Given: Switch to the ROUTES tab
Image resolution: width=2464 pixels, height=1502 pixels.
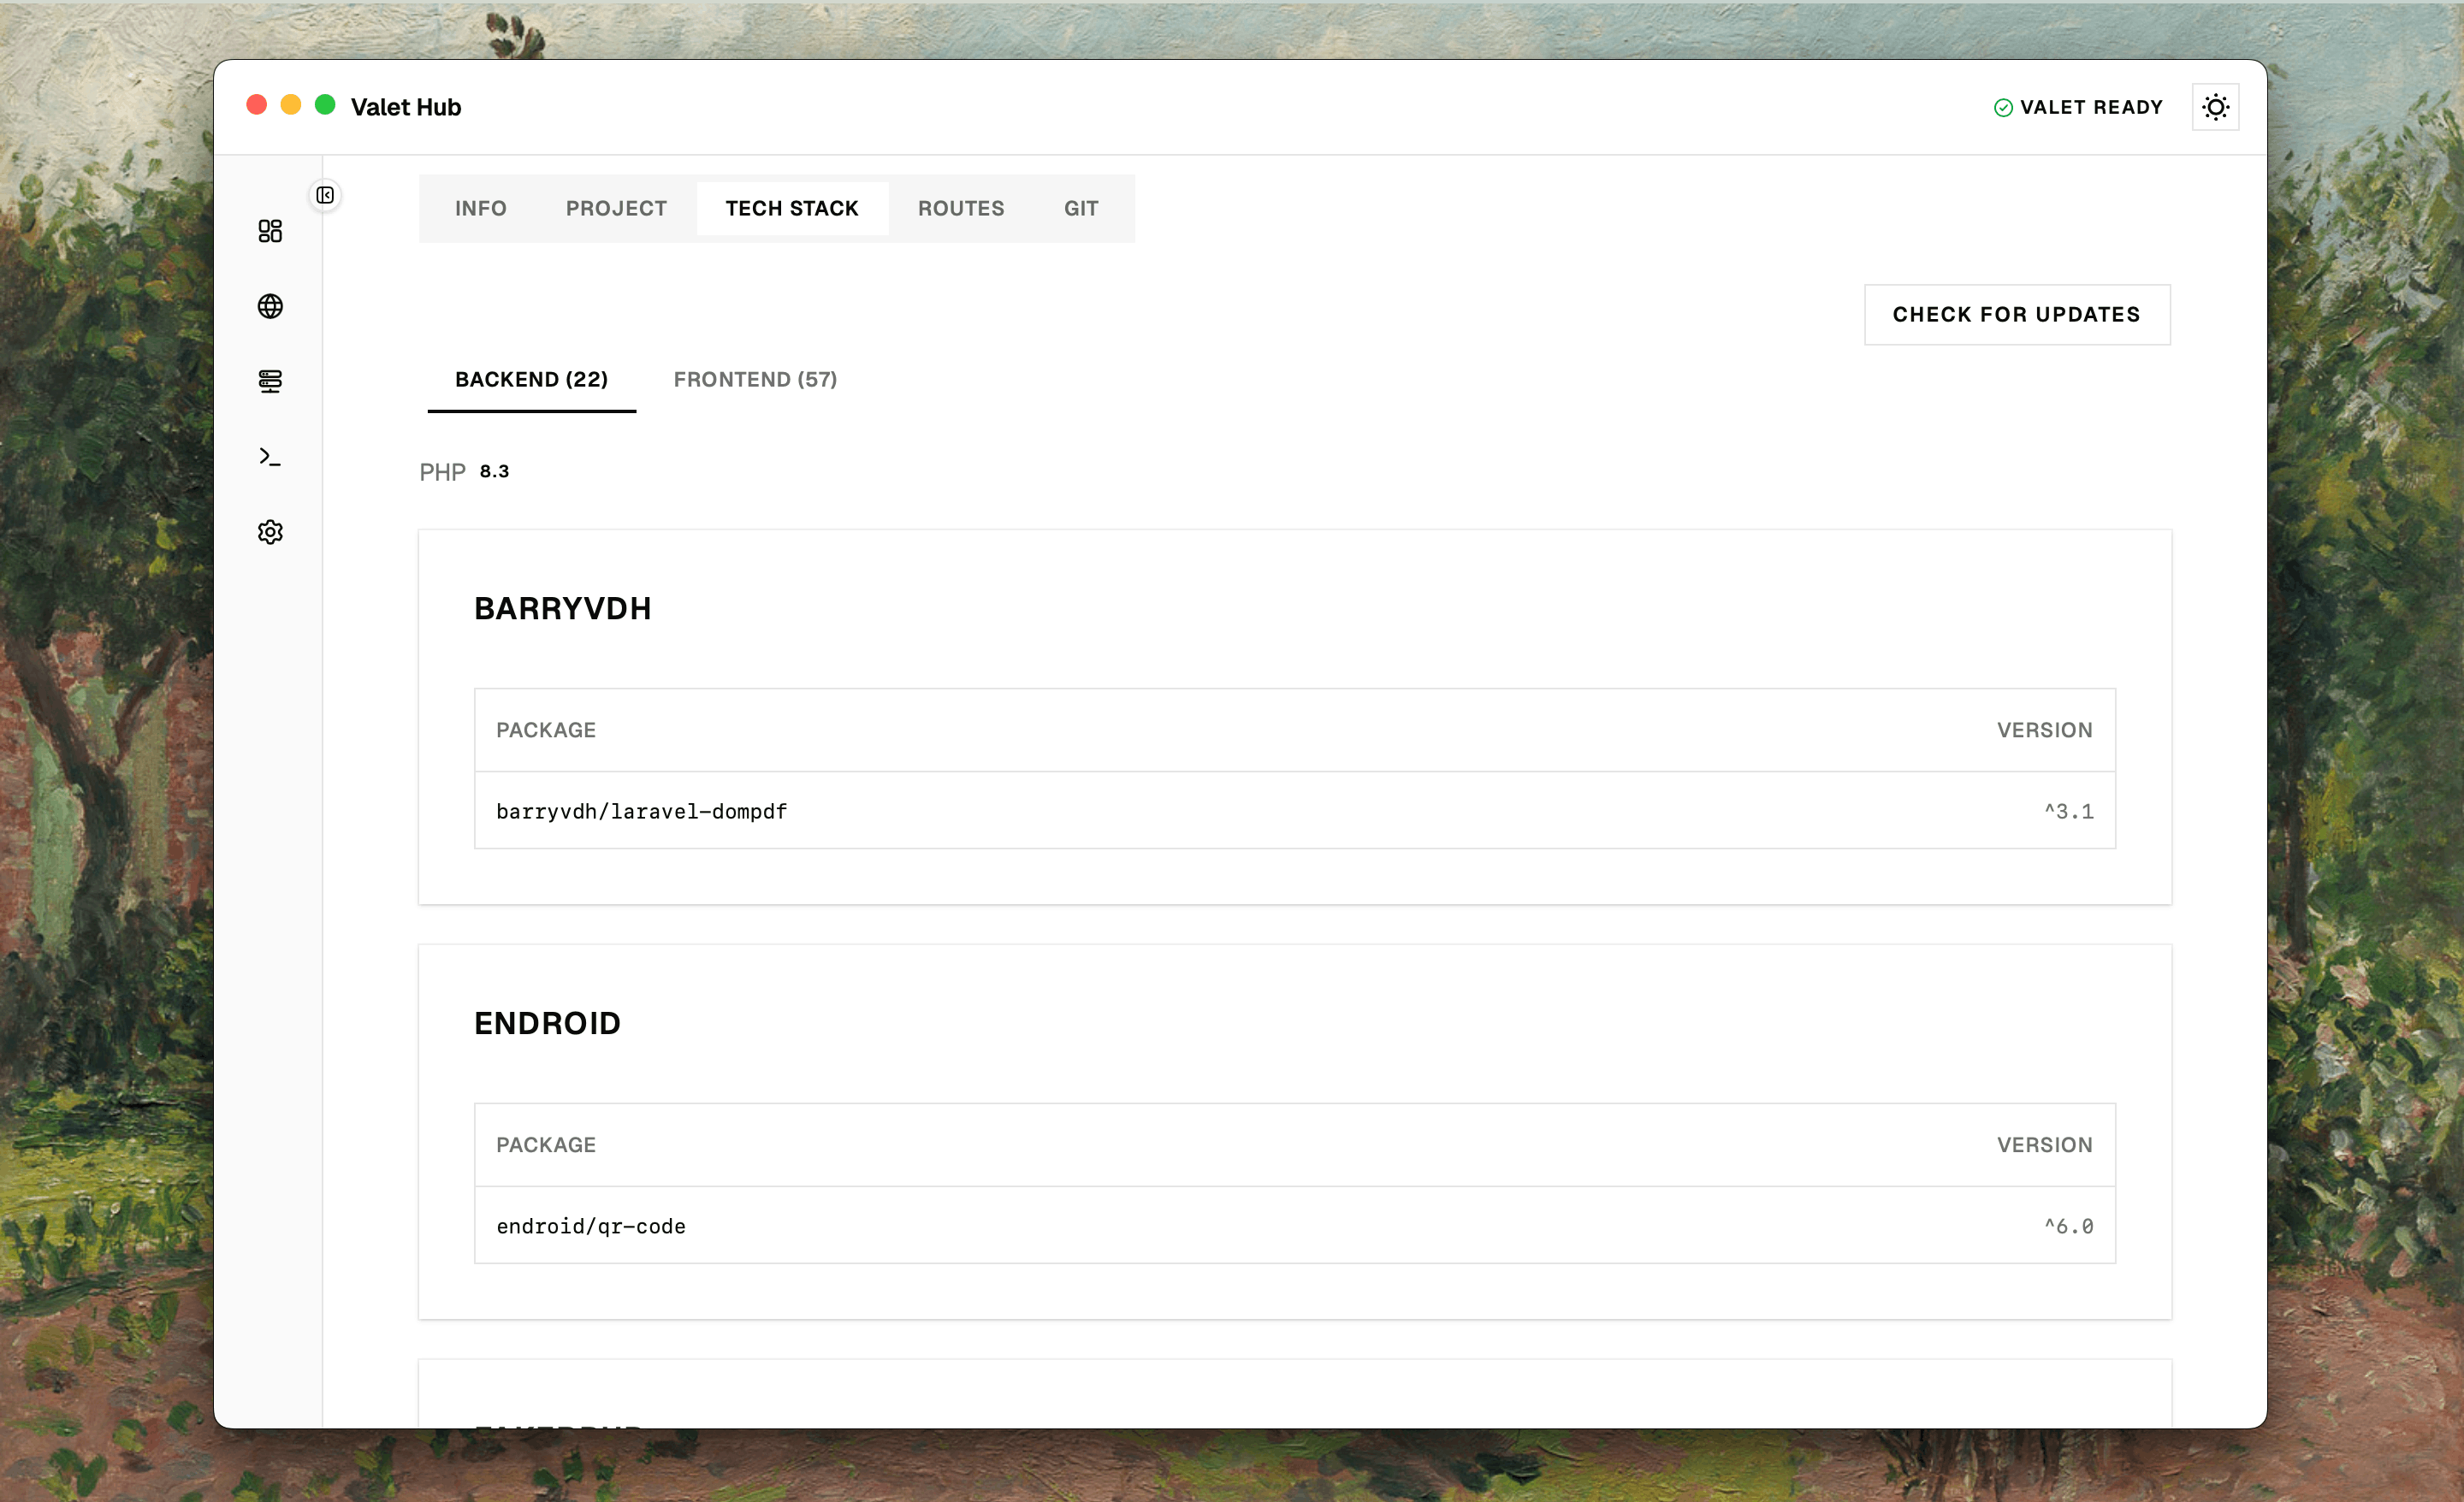Looking at the screenshot, I should [961, 208].
